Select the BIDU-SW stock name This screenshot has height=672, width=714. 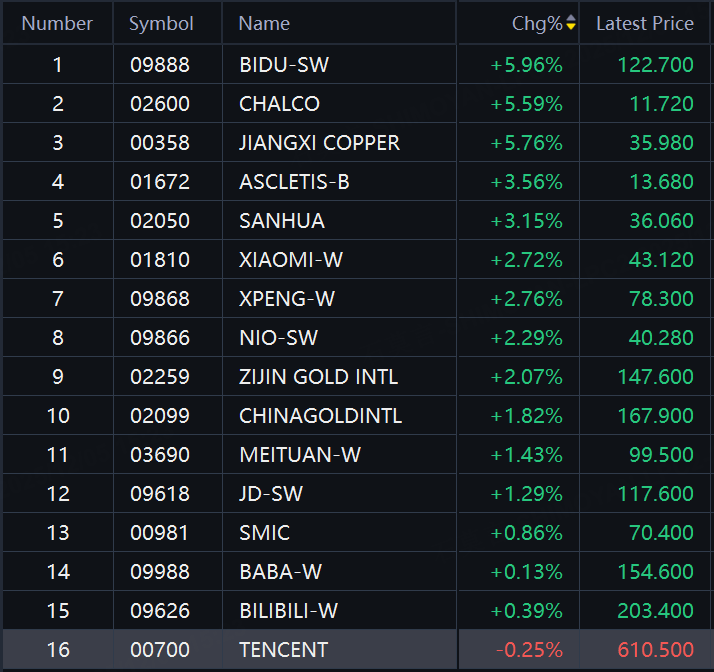pyautogui.click(x=284, y=65)
